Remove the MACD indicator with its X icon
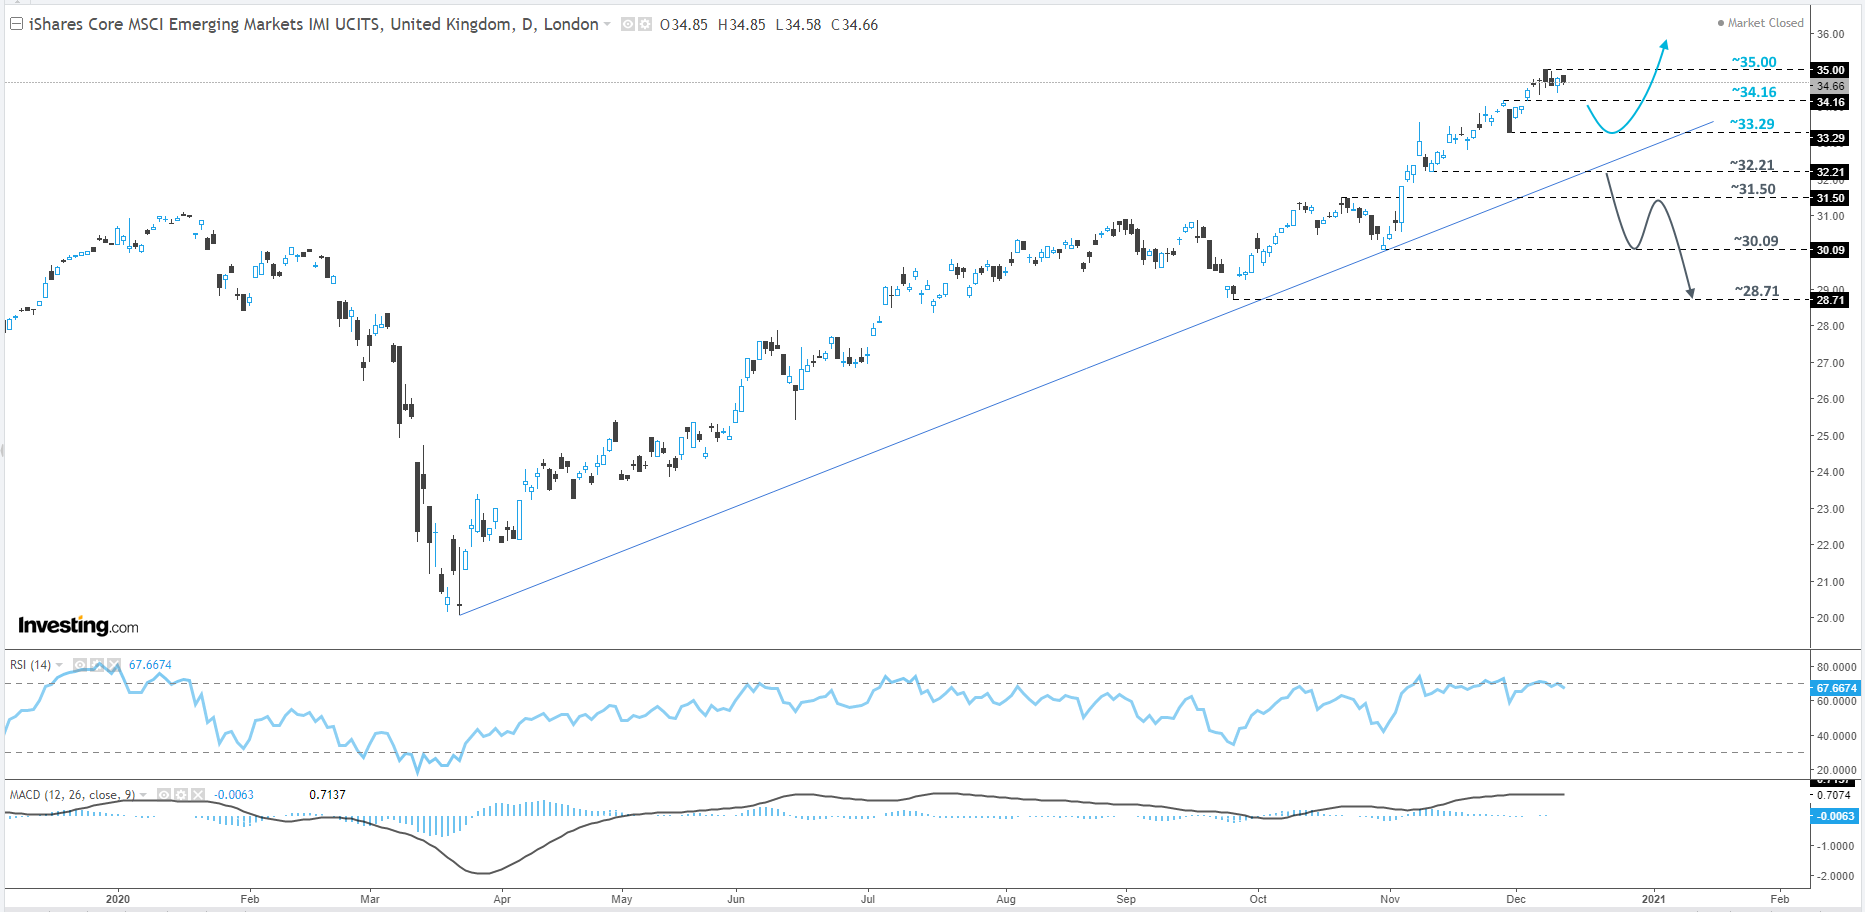This screenshot has width=1865, height=912. point(197,794)
